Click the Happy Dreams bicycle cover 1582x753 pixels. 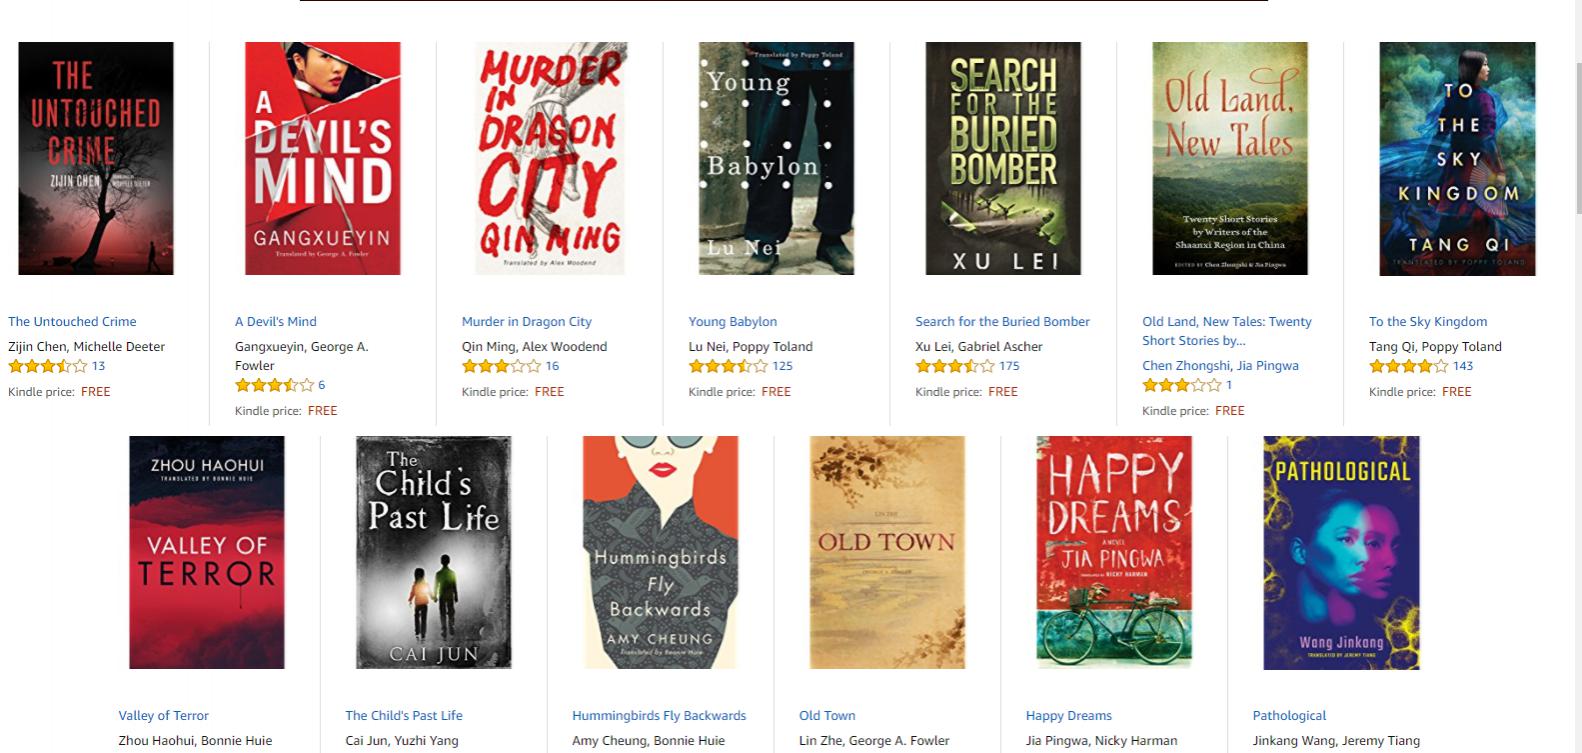1114,552
